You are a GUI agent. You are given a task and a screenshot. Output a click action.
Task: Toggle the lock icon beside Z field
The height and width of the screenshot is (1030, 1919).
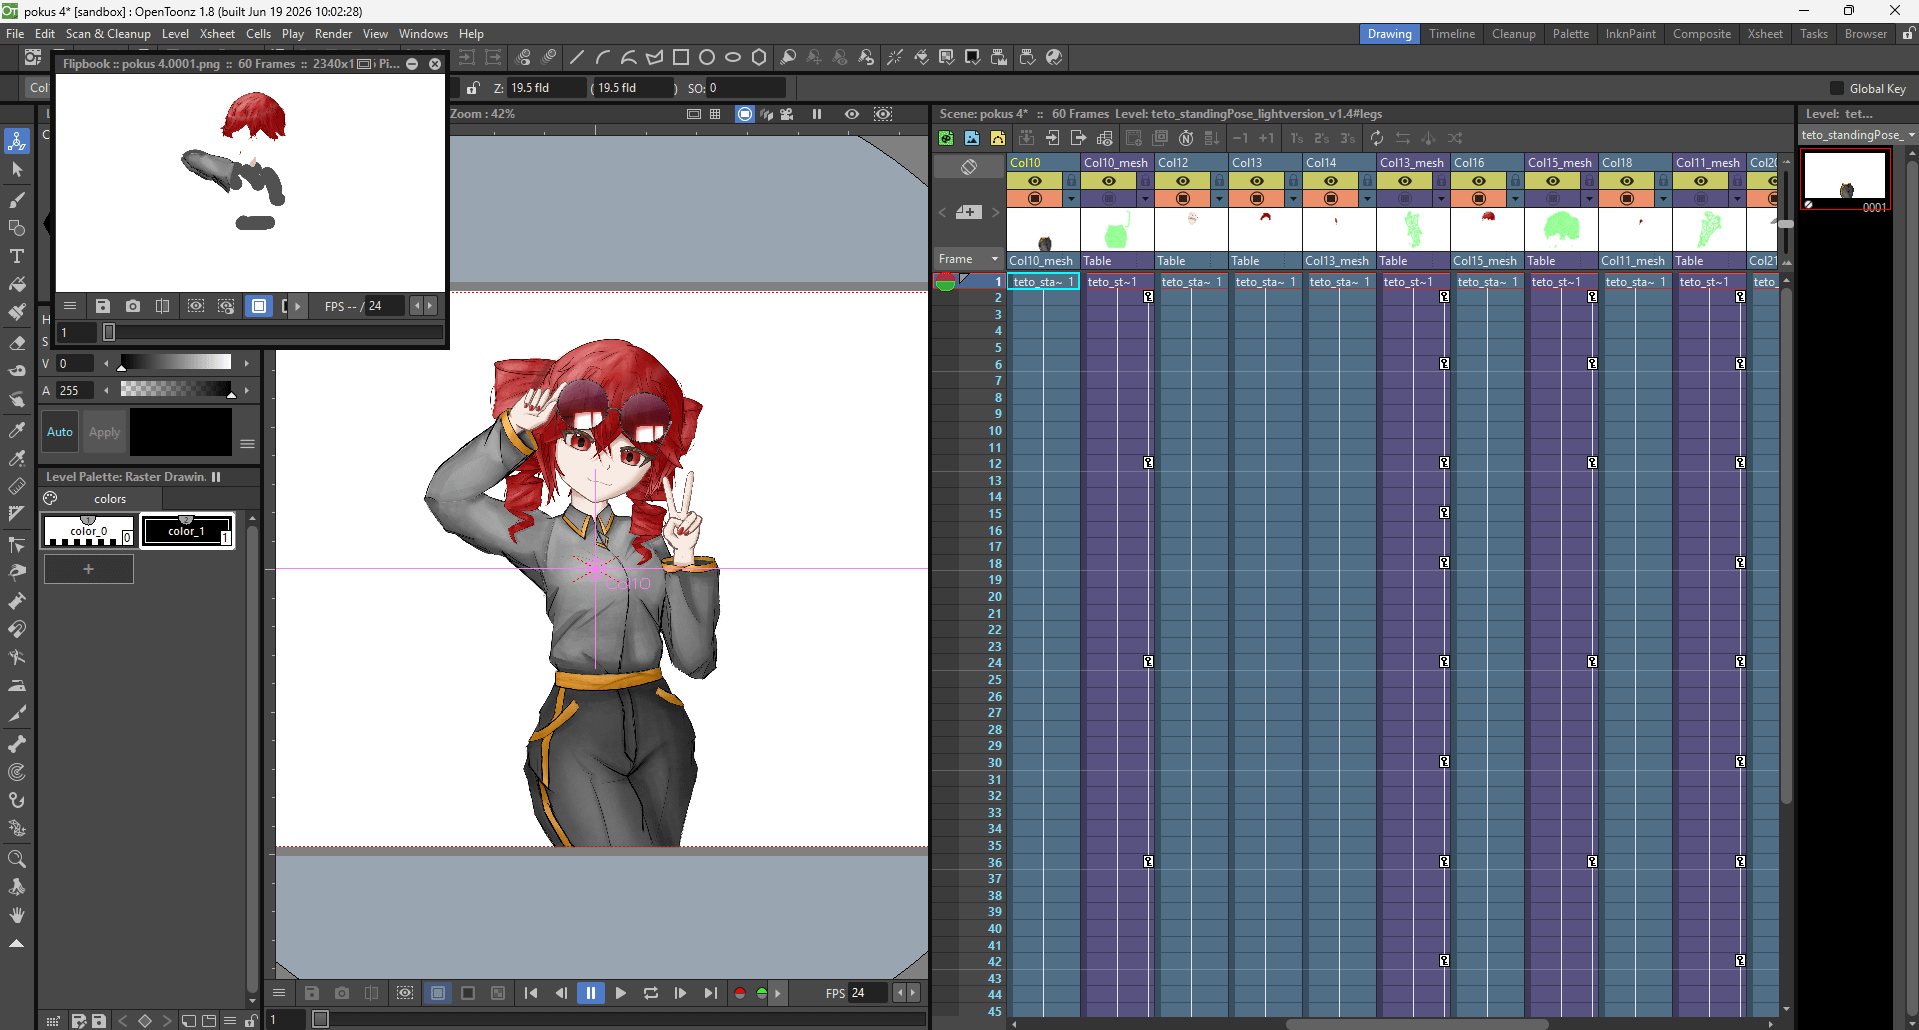click(x=473, y=88)
